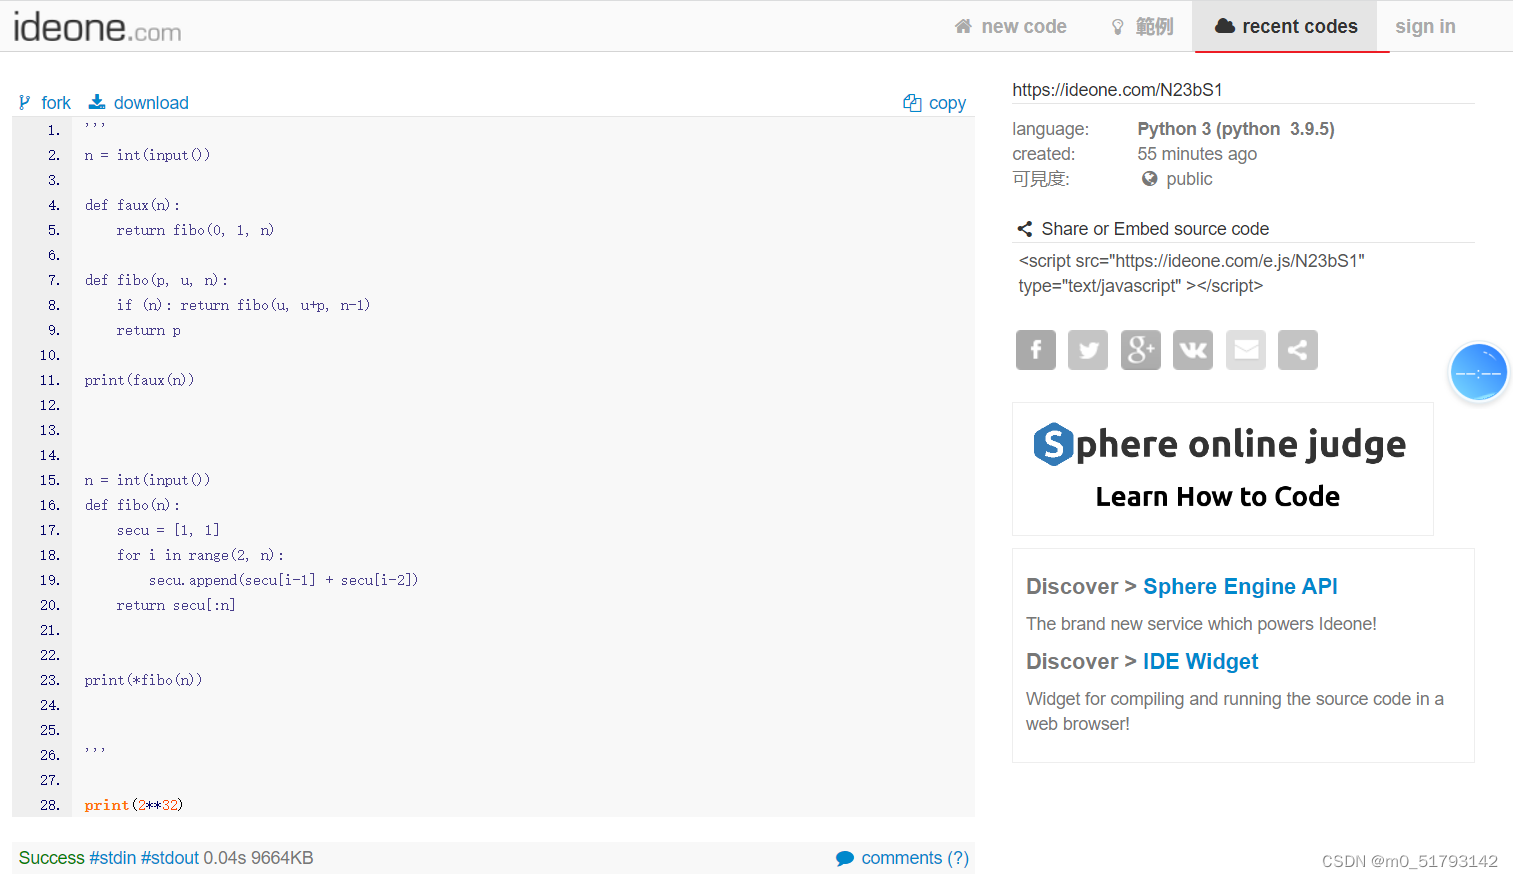This screenshot has width=1513, height=879.
Task: Share on Twitter
Action: pos(1088,350)
